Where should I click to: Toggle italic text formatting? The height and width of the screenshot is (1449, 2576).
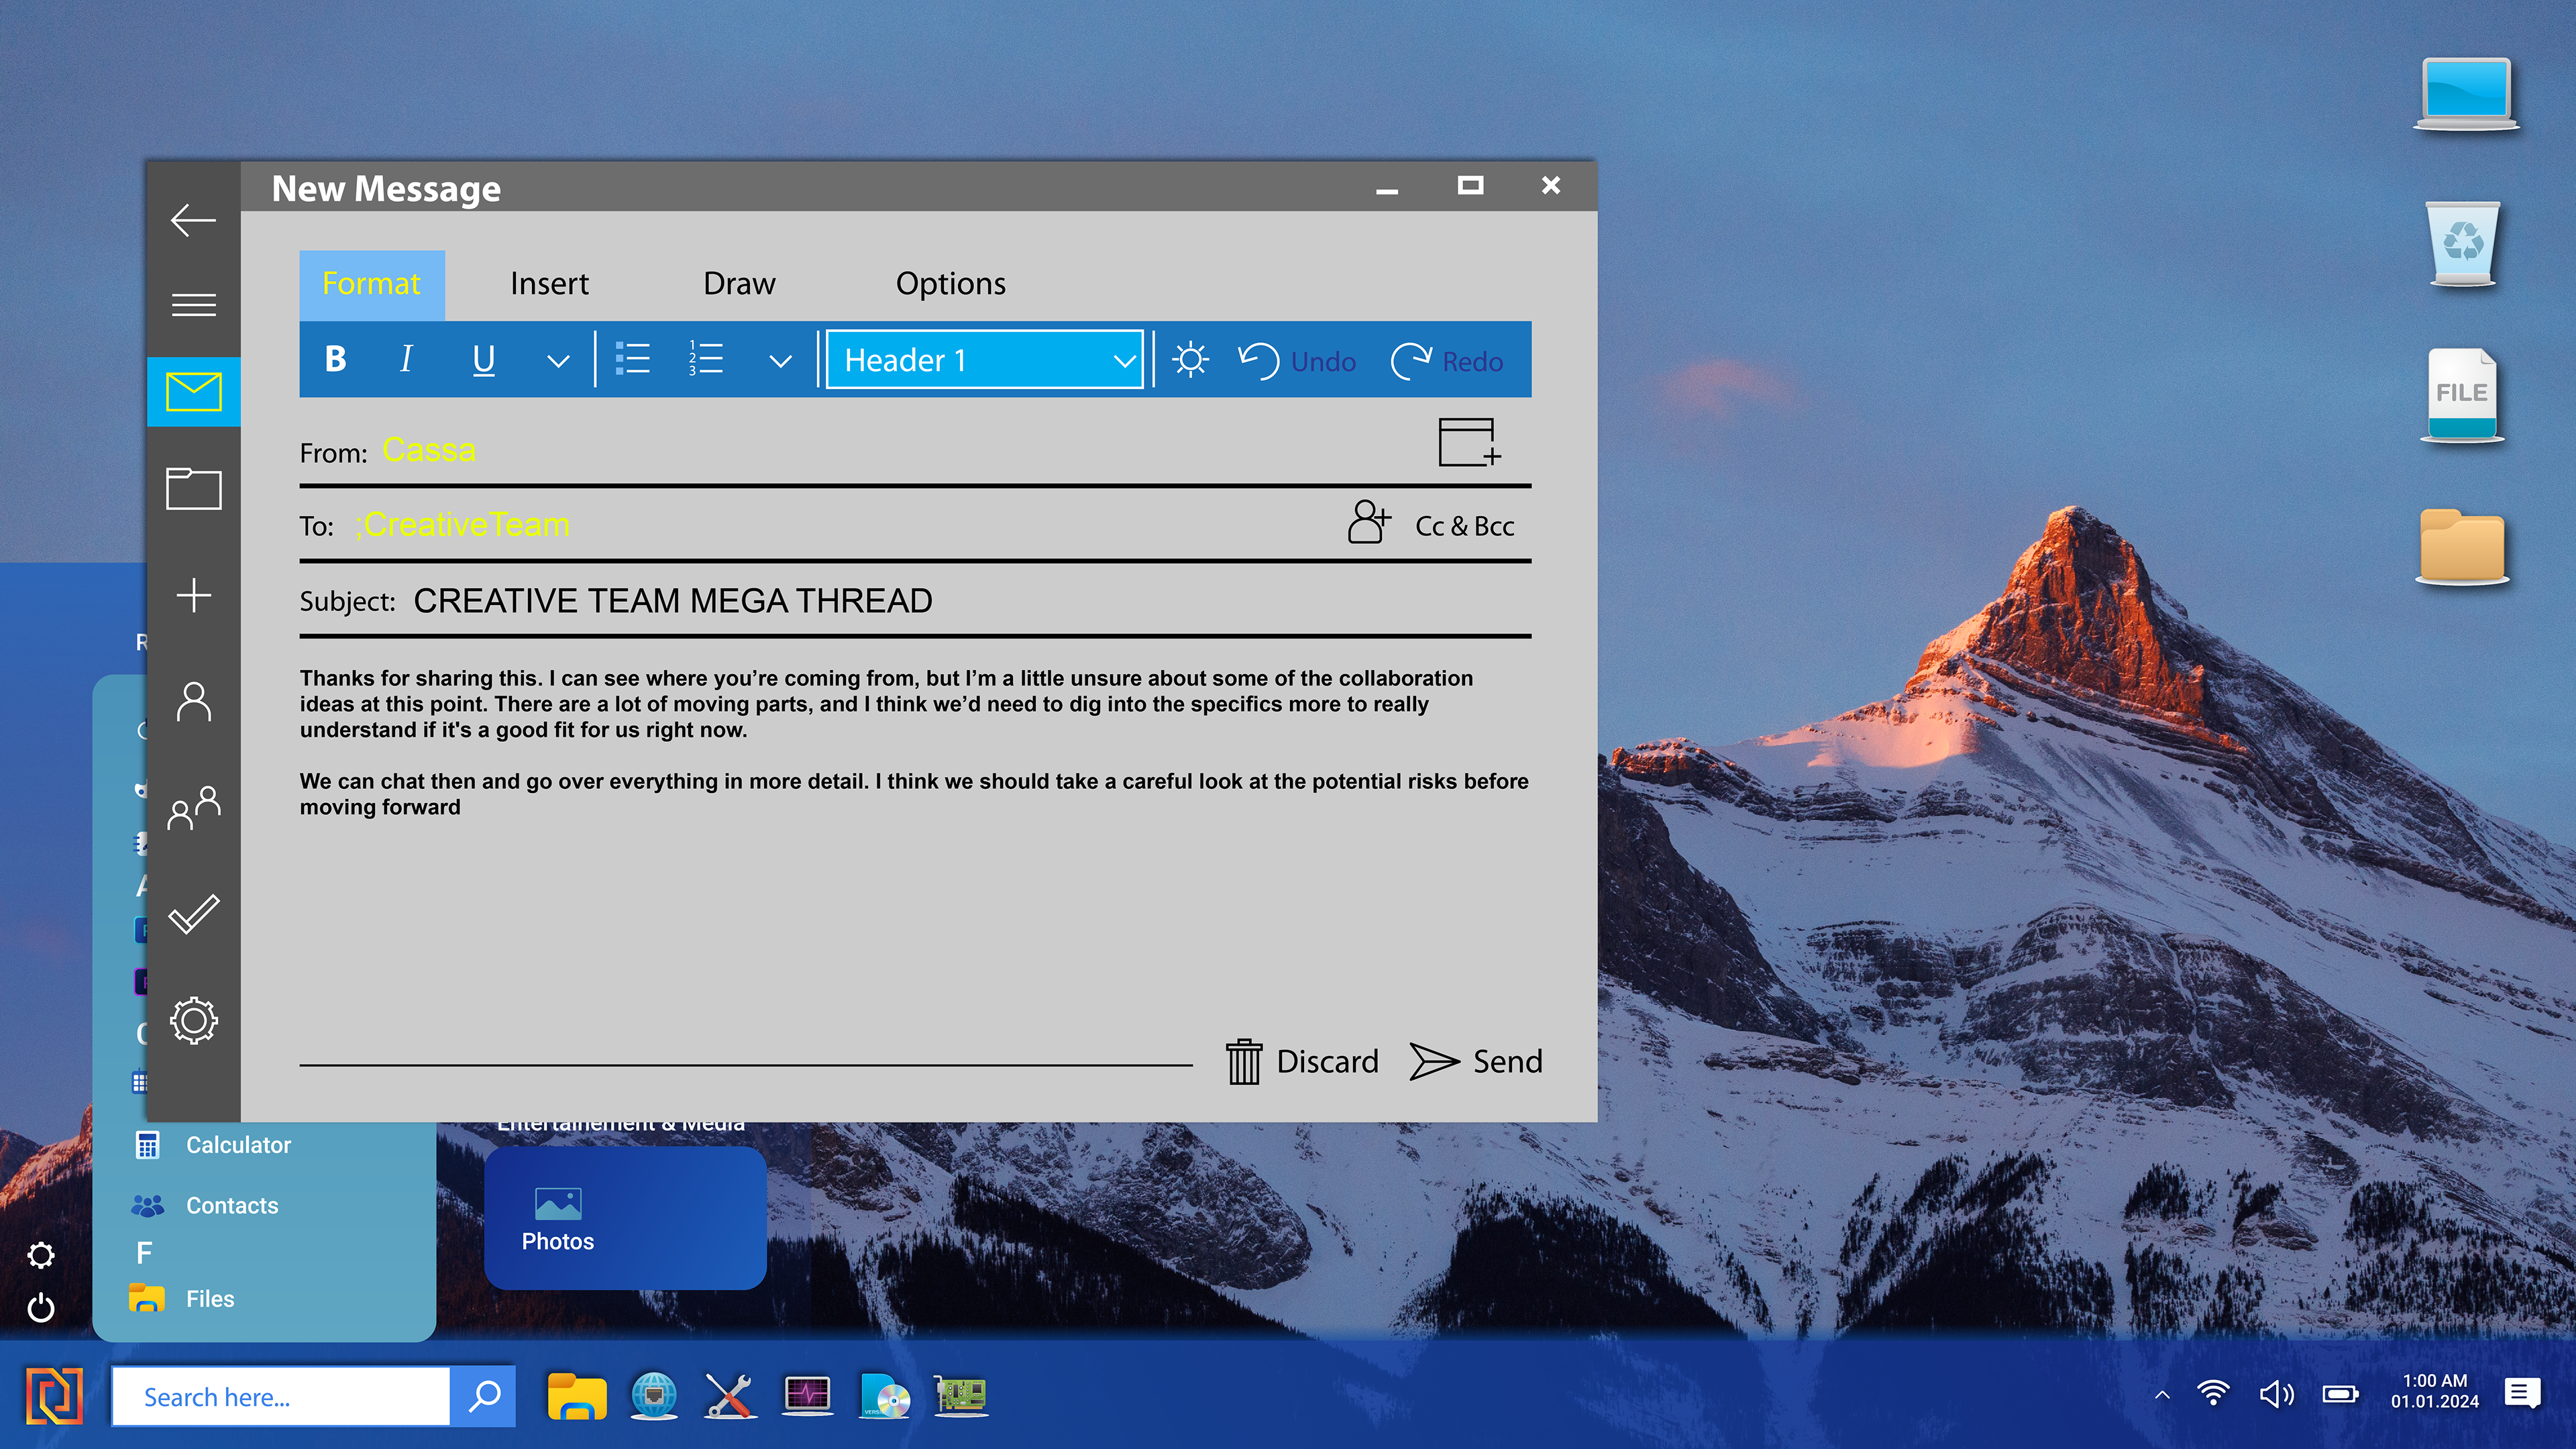pyautogui.click(x=406, y=359)
